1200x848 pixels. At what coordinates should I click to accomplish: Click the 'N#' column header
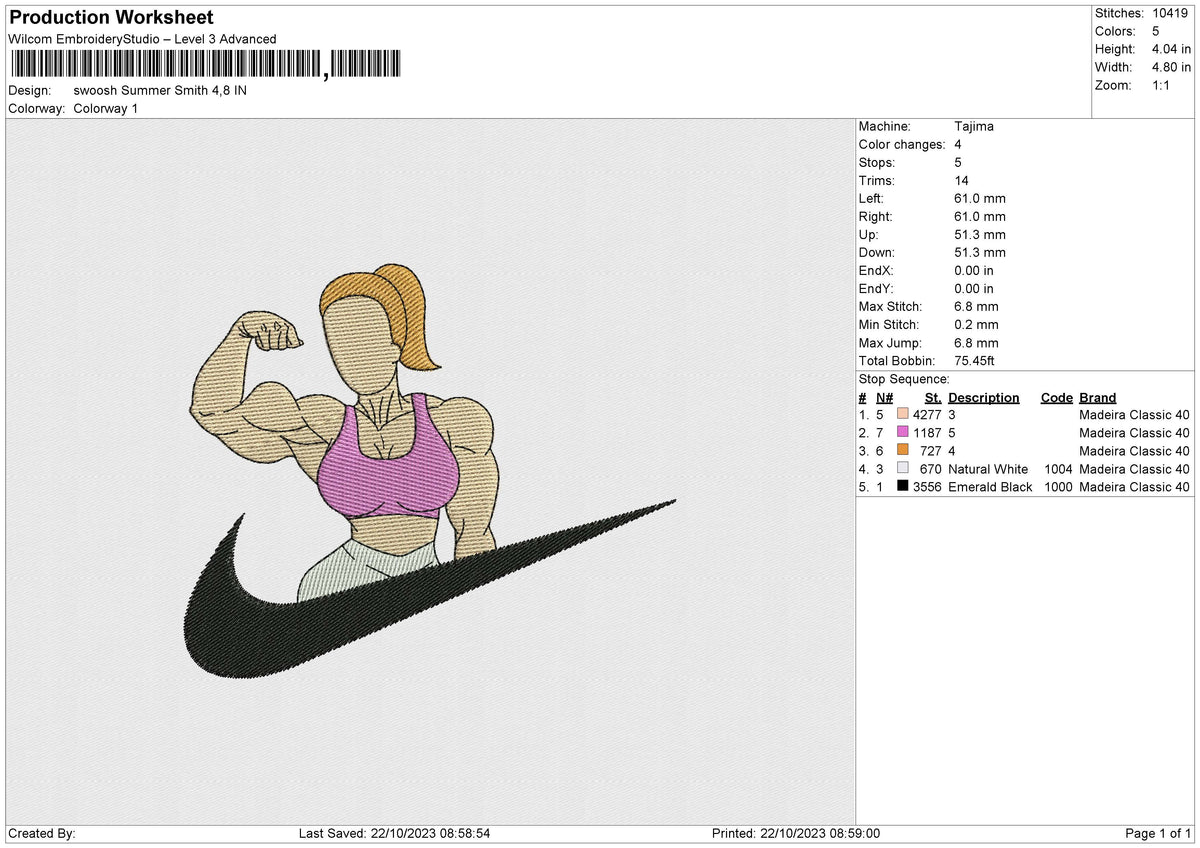[884, 397]
